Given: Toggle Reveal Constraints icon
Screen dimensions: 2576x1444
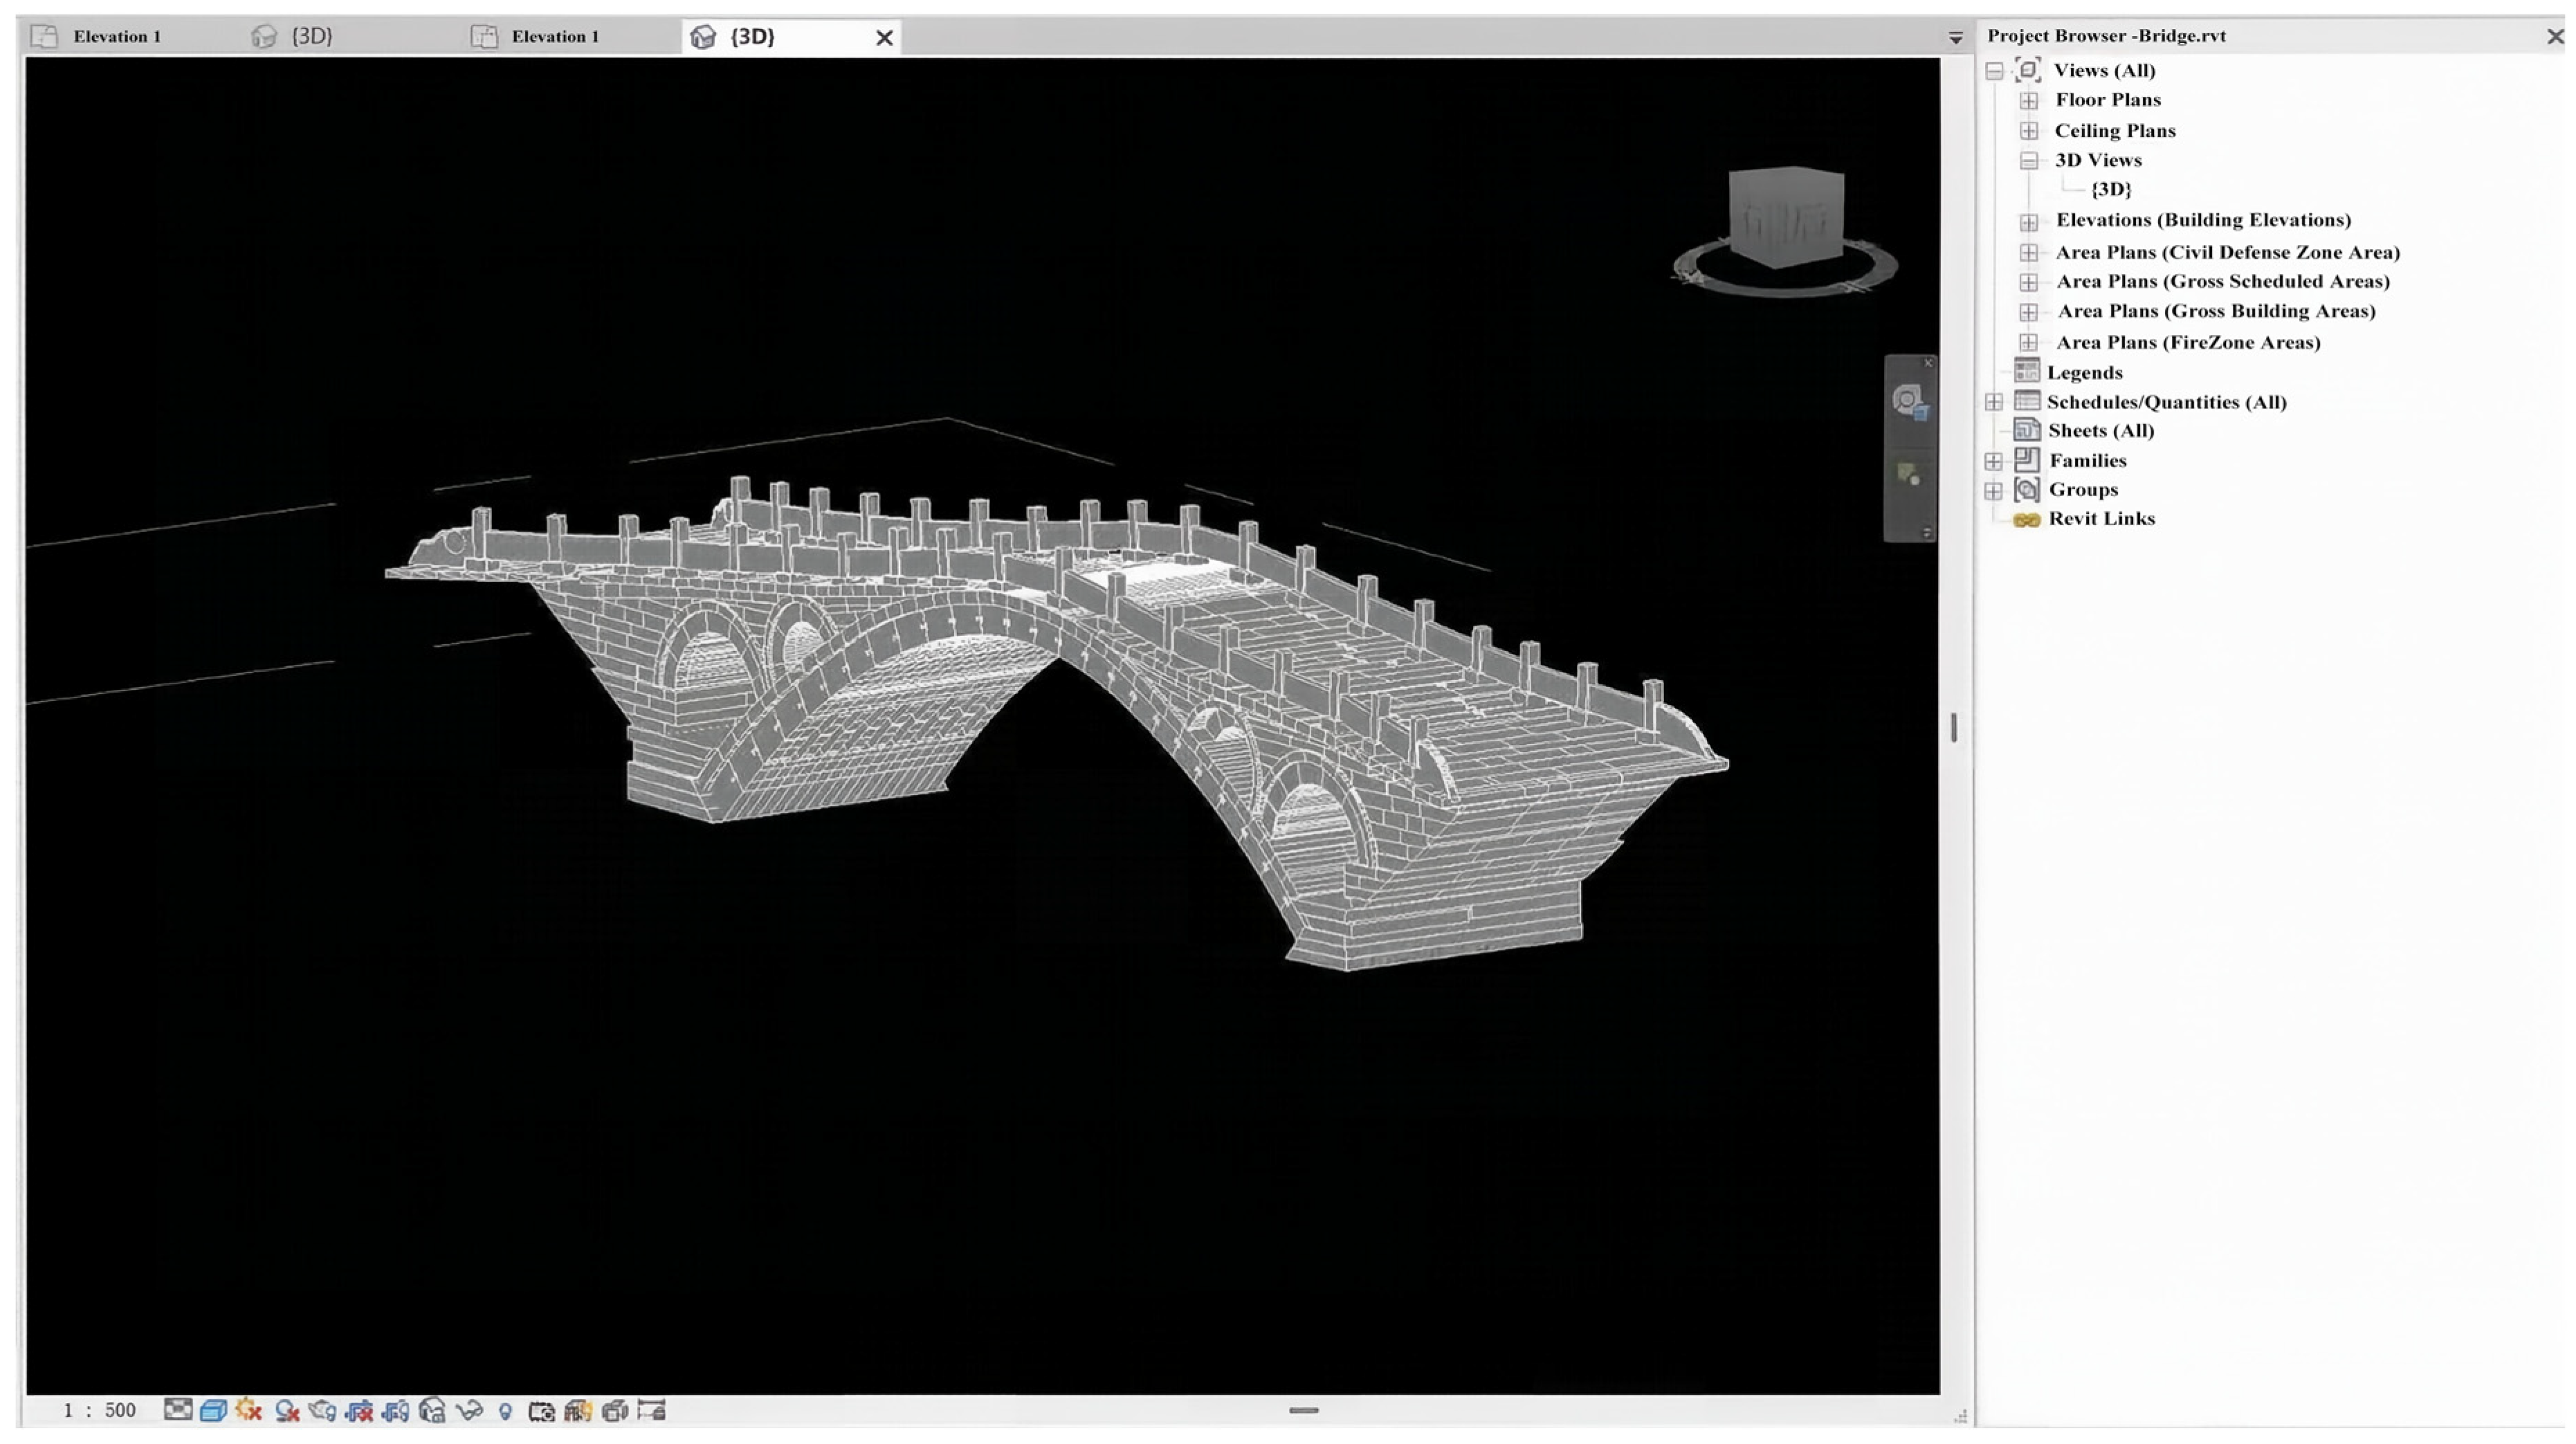Looking at the screenshot, I should (652, 1410).
